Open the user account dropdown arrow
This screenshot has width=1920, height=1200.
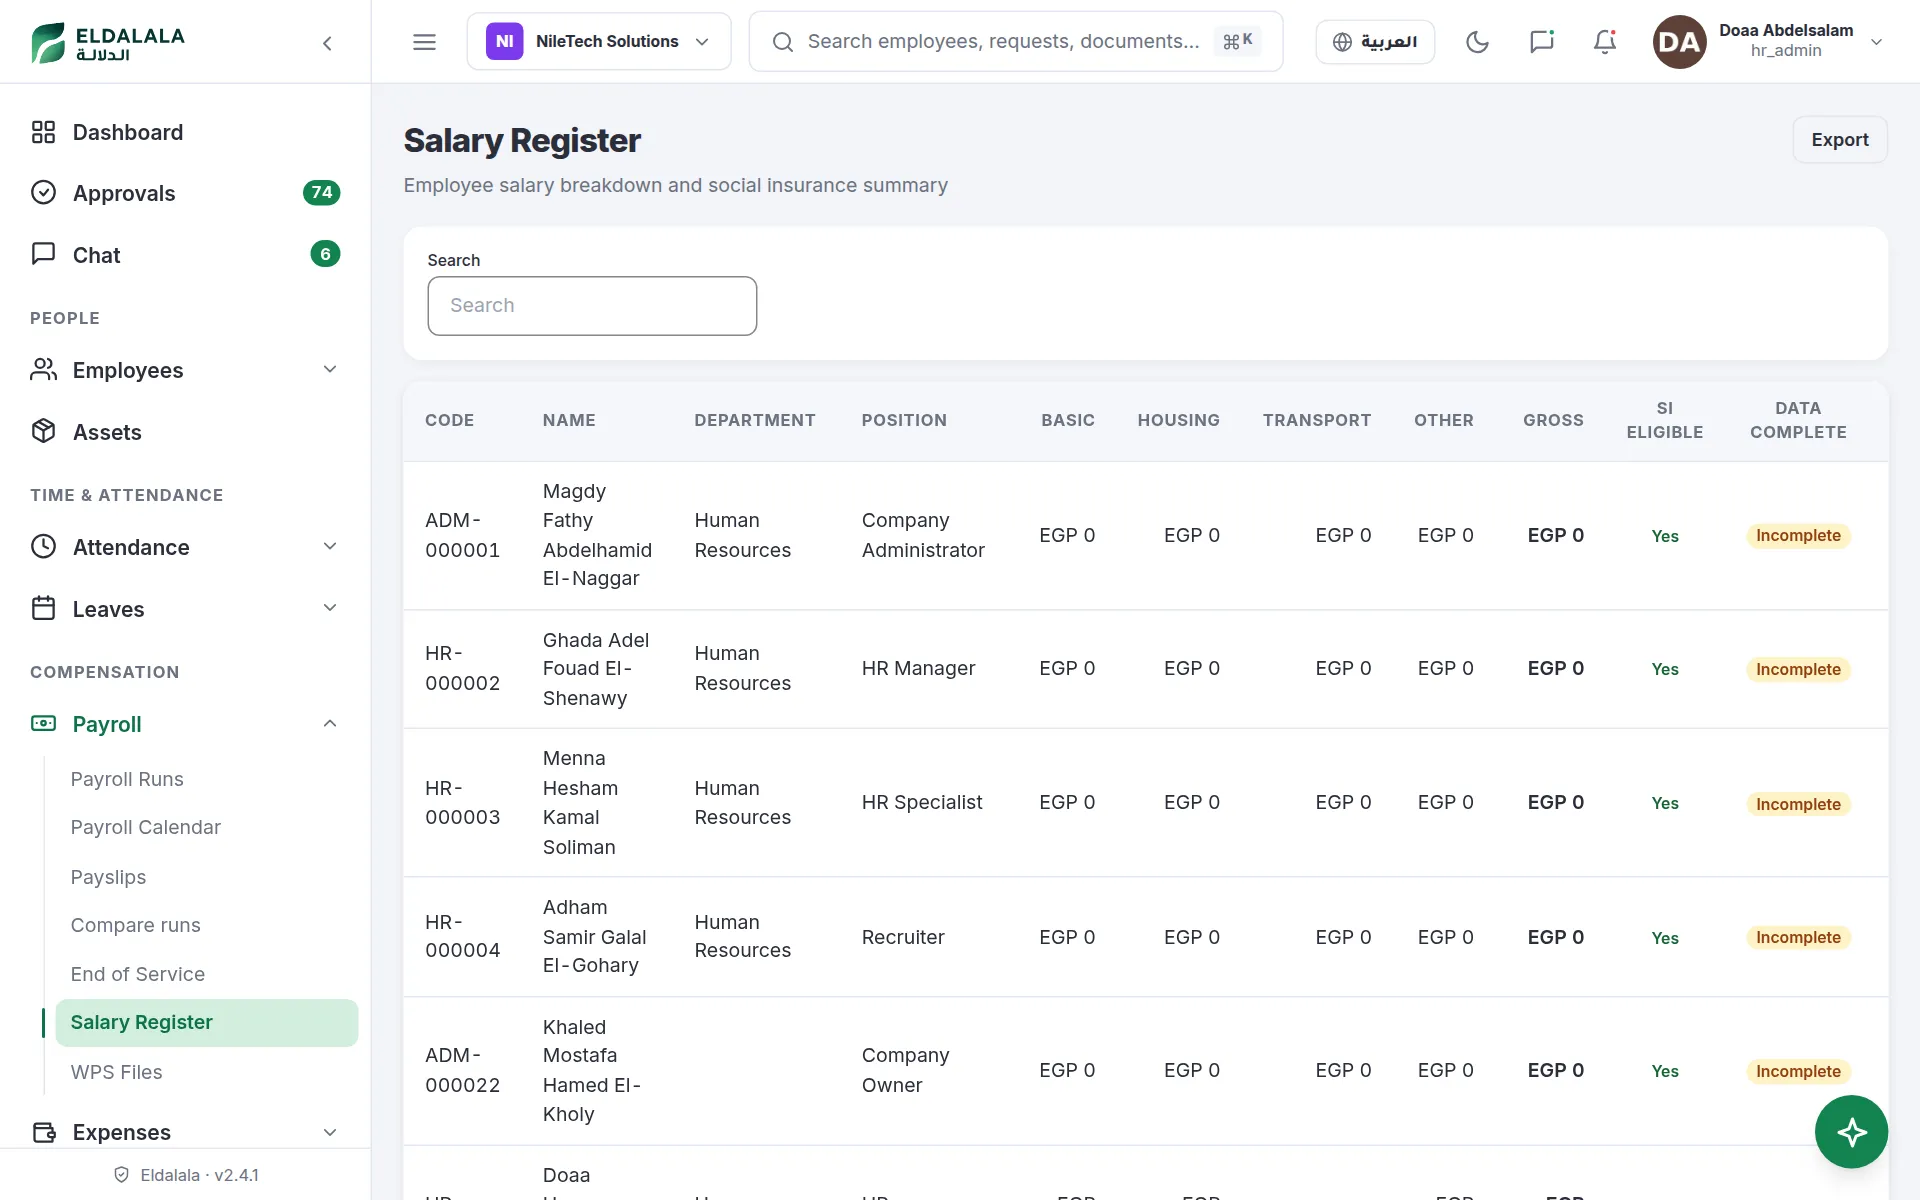(1876, 42)
